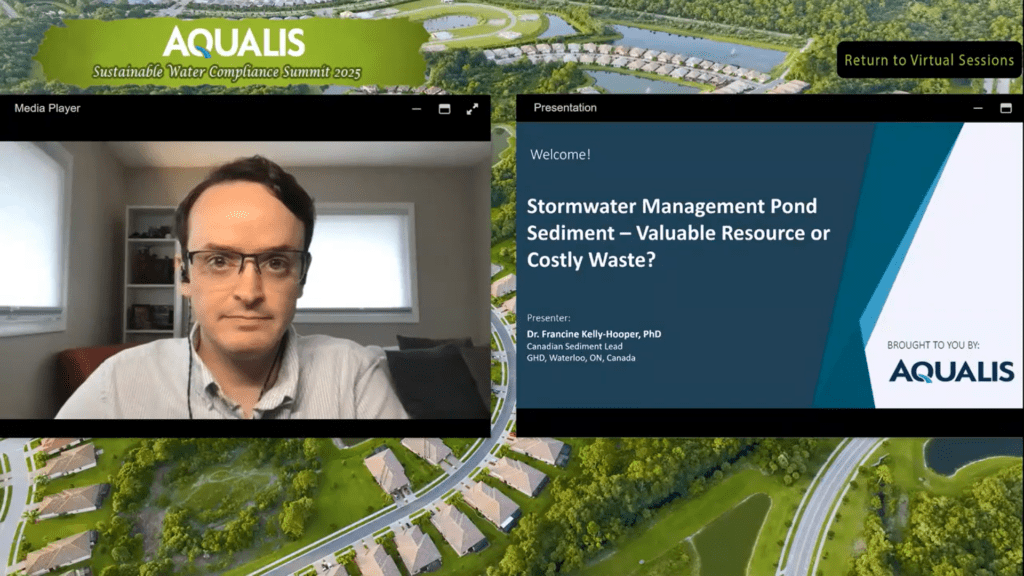Open the Media Player pop-out panel icon

[444, 109]
